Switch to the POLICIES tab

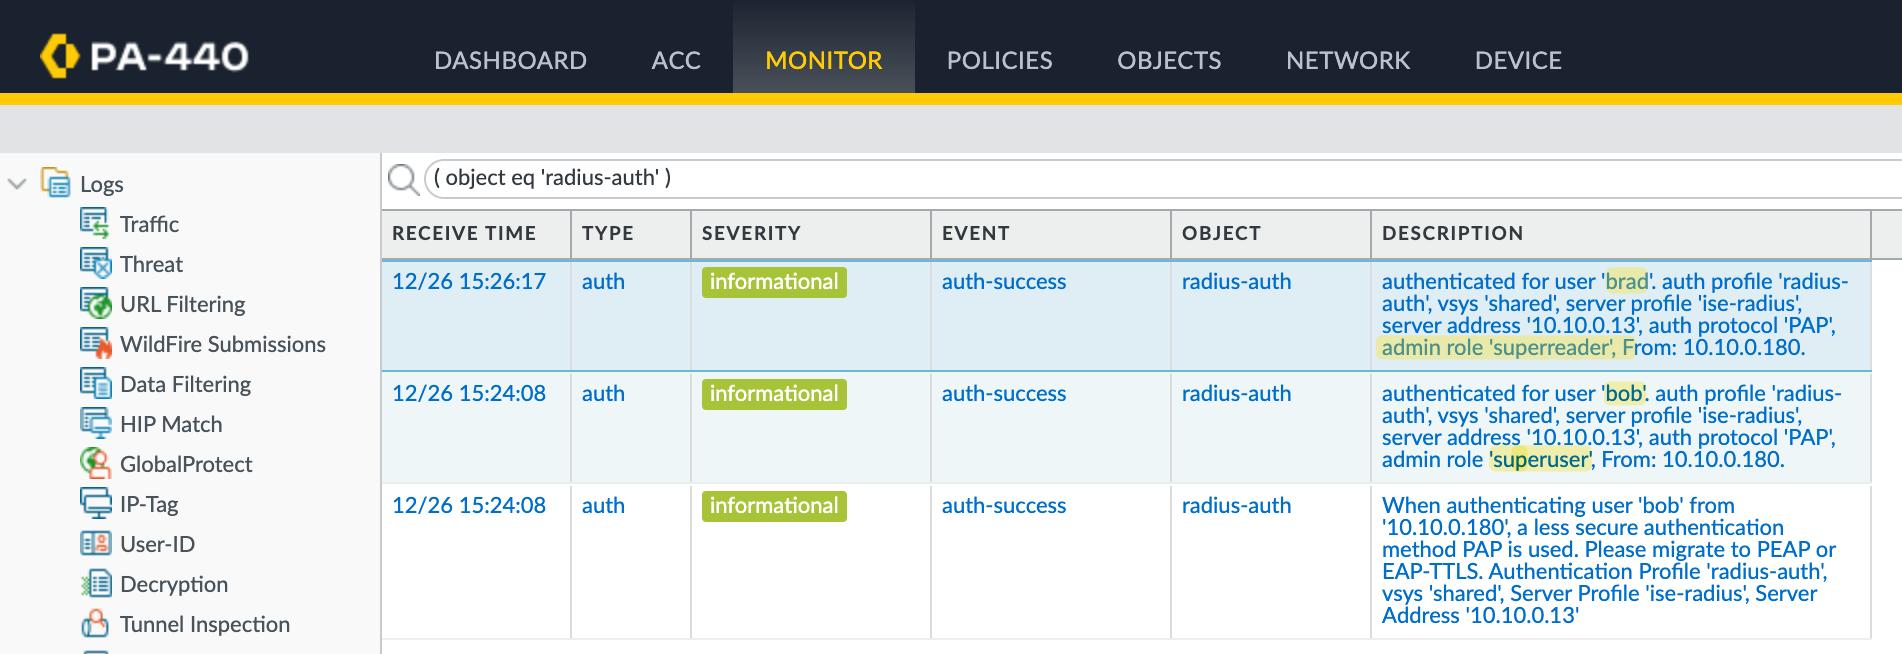click(x=999, y=60)
